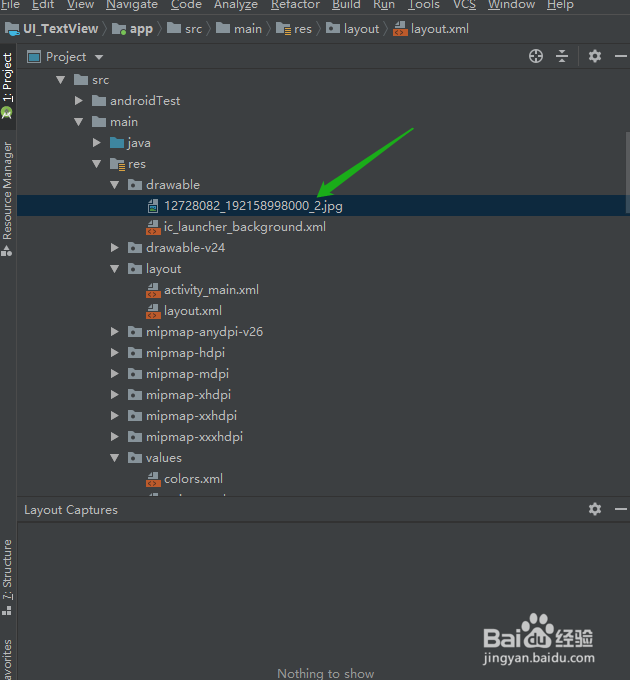Open Layout Captures settings gear
Screen dimensions: 630x680
coord(595,509)
